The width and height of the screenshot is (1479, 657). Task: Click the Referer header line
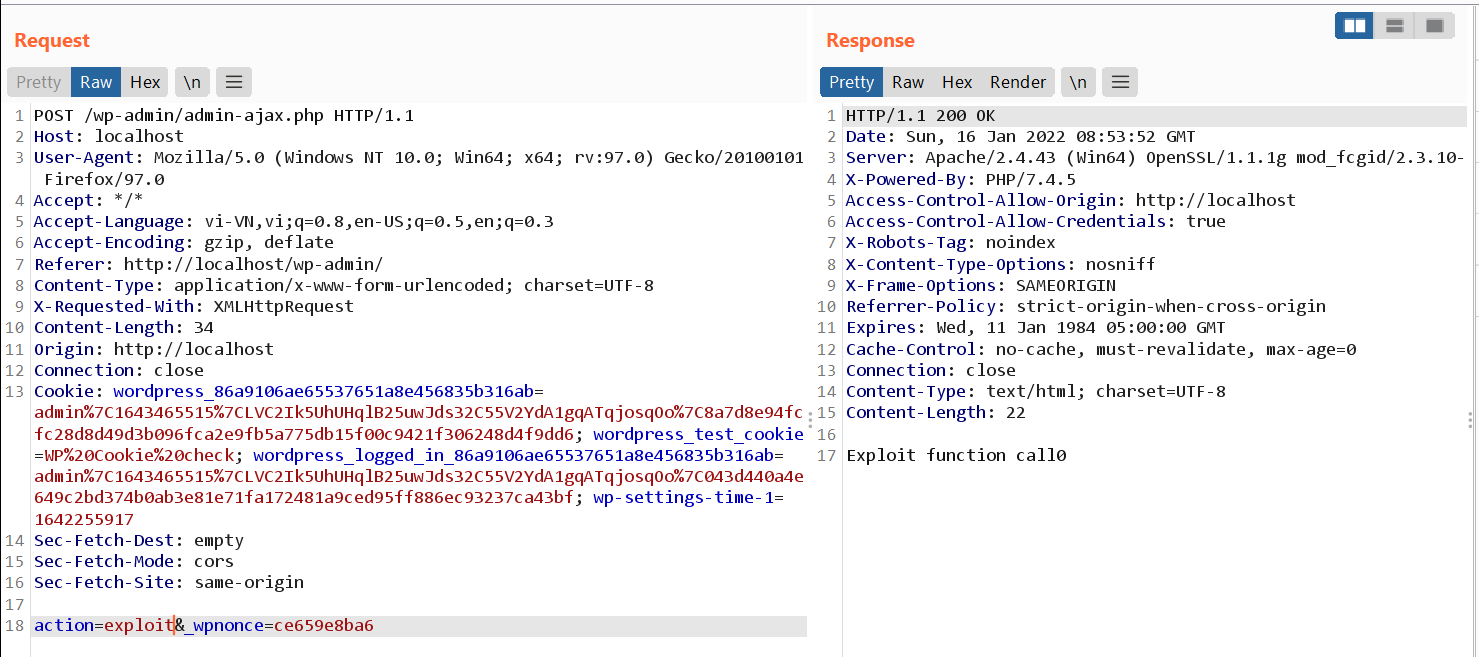pyautogui.click(x=208, y=264)
